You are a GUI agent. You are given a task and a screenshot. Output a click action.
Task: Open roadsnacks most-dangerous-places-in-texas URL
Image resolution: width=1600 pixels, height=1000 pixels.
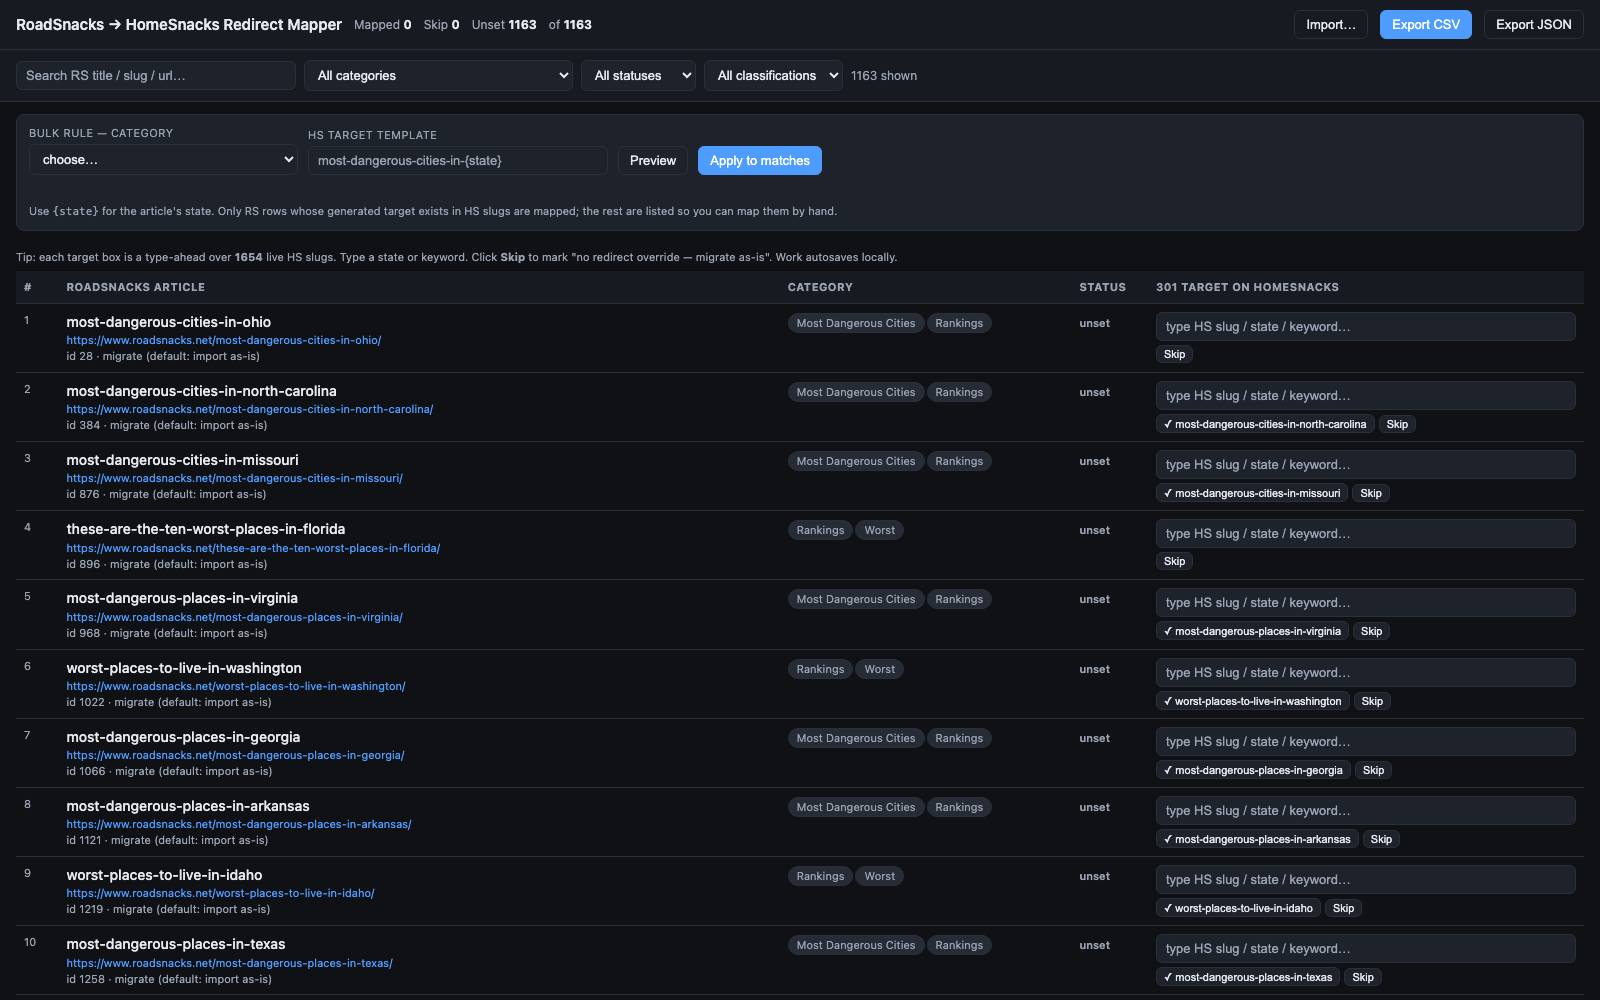[x=230, y=964]
